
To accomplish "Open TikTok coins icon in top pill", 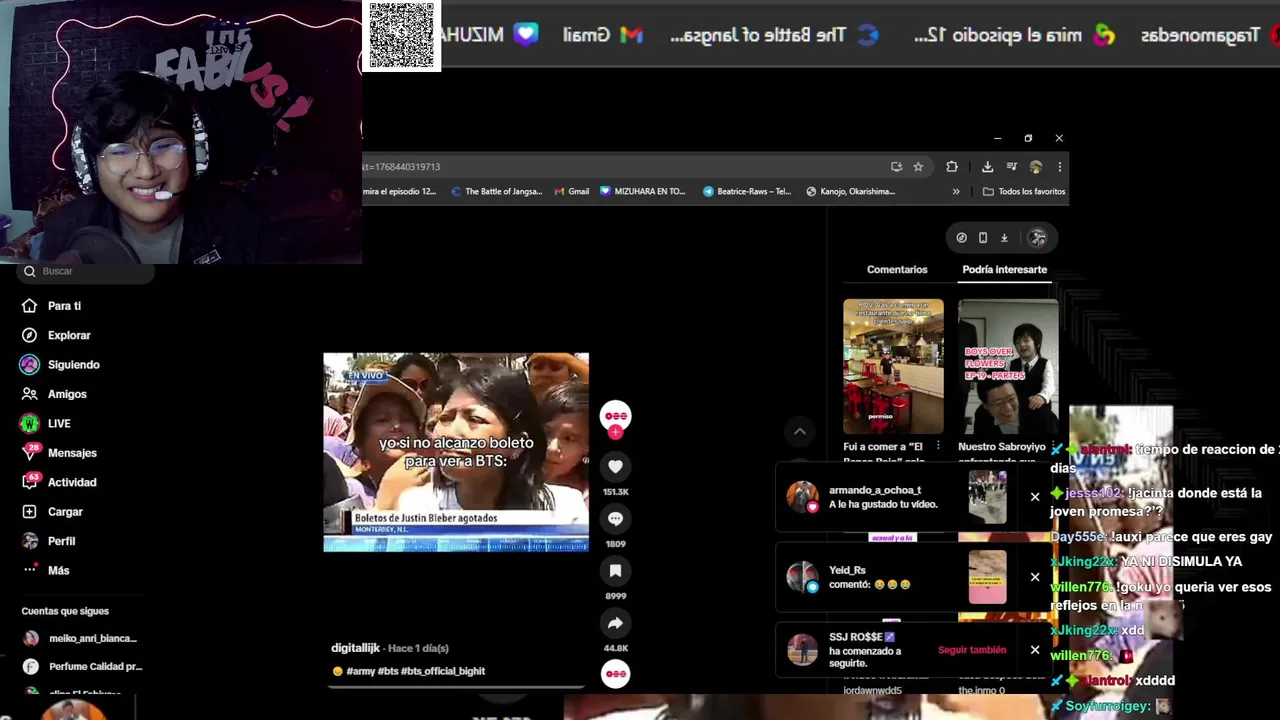I will pos(961,238).
